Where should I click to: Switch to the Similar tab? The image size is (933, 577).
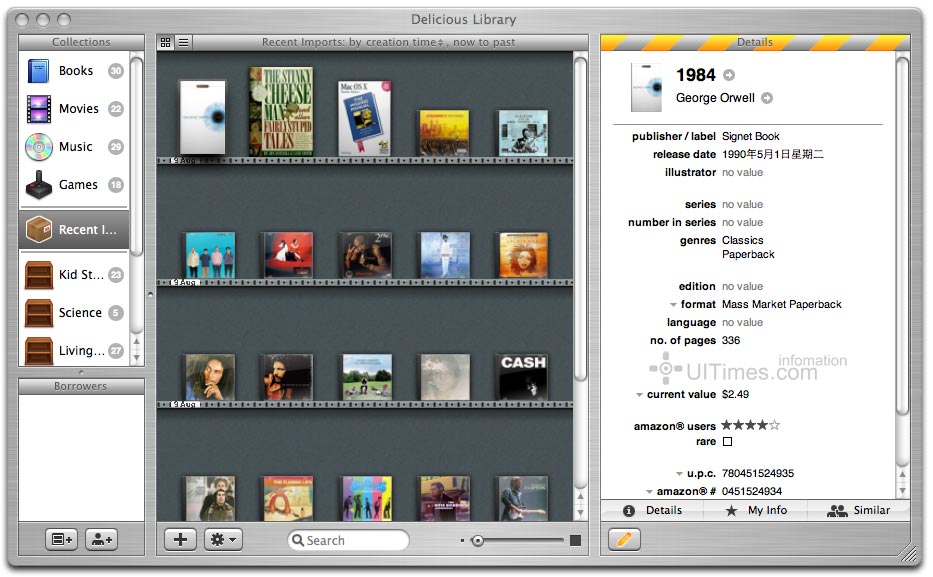tap(859, 510)
